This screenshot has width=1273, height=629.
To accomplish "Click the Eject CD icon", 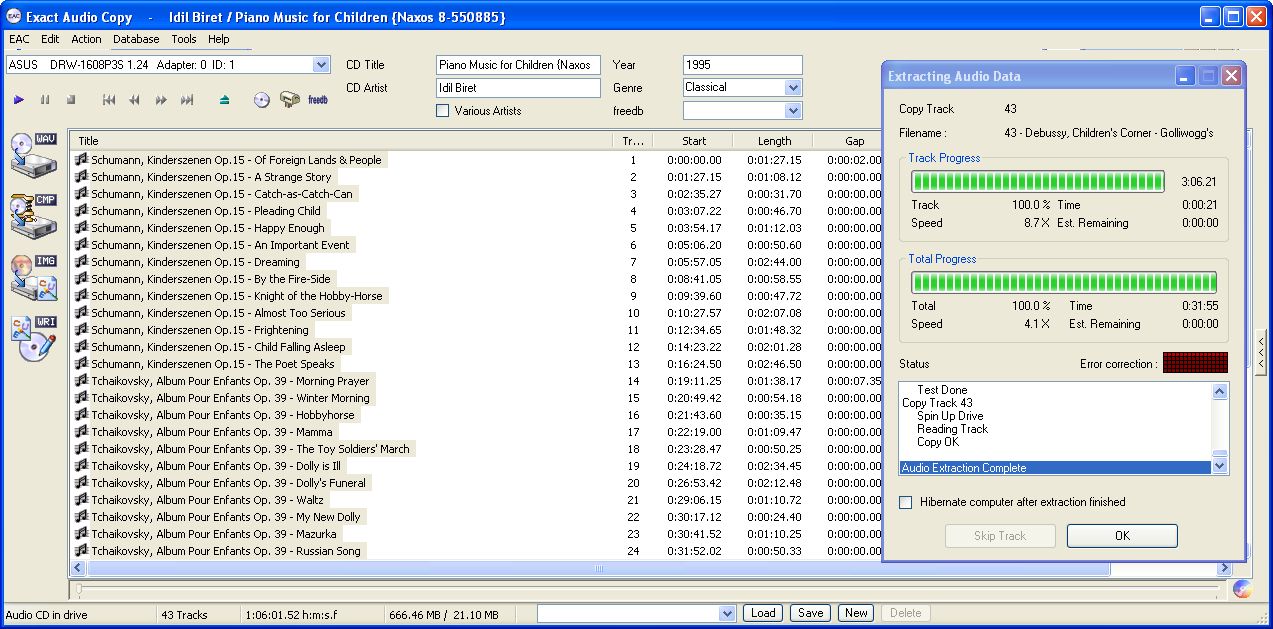I will pyautogui.click(x=225, y=100).
